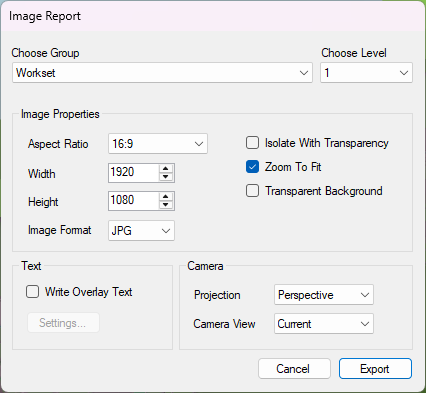Open the Choose Group dropdown showing Workset
The image size is (426, 393).
click(162, 73)
